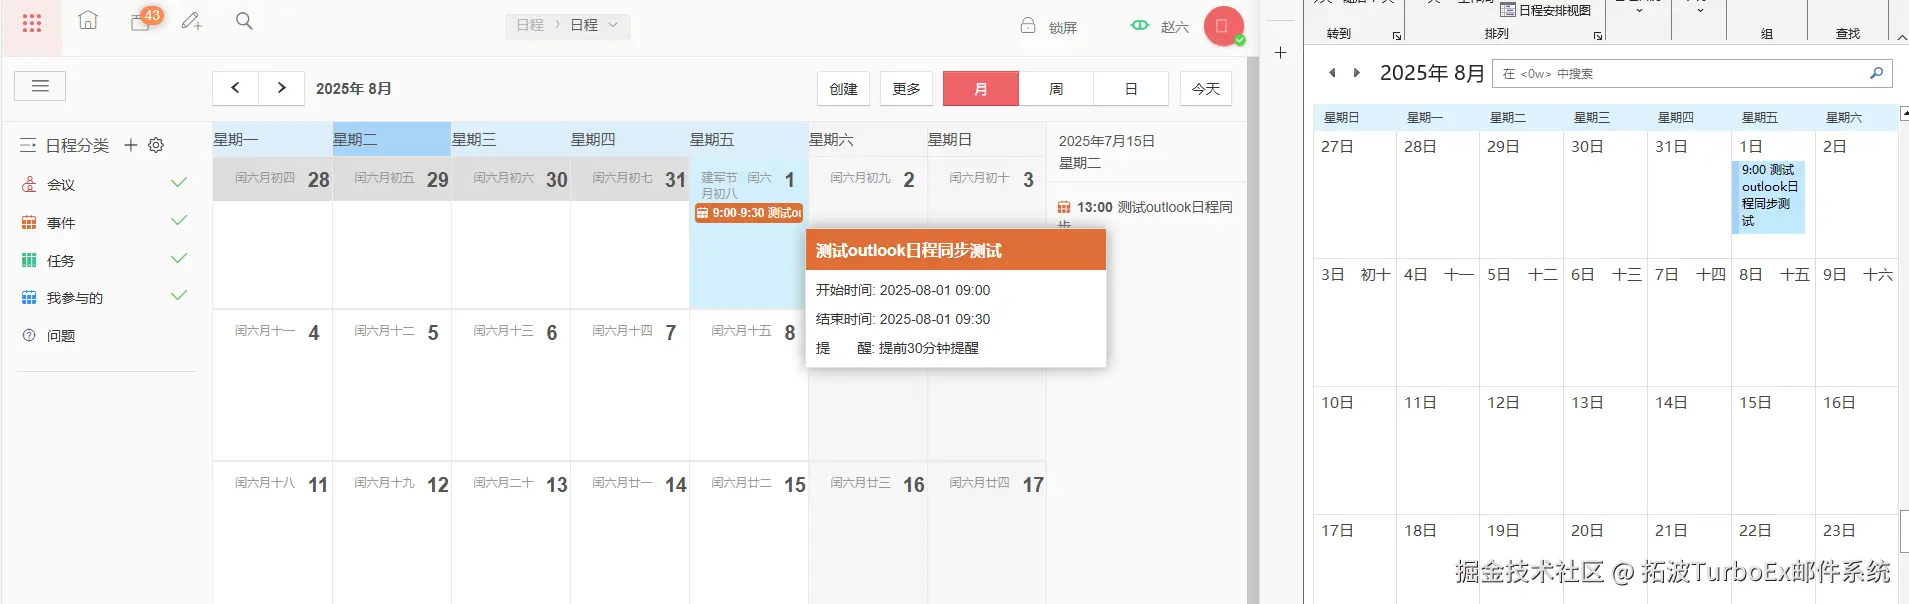
Task: Toggle the hamburger sidebar button
Action: click(40, 86)
